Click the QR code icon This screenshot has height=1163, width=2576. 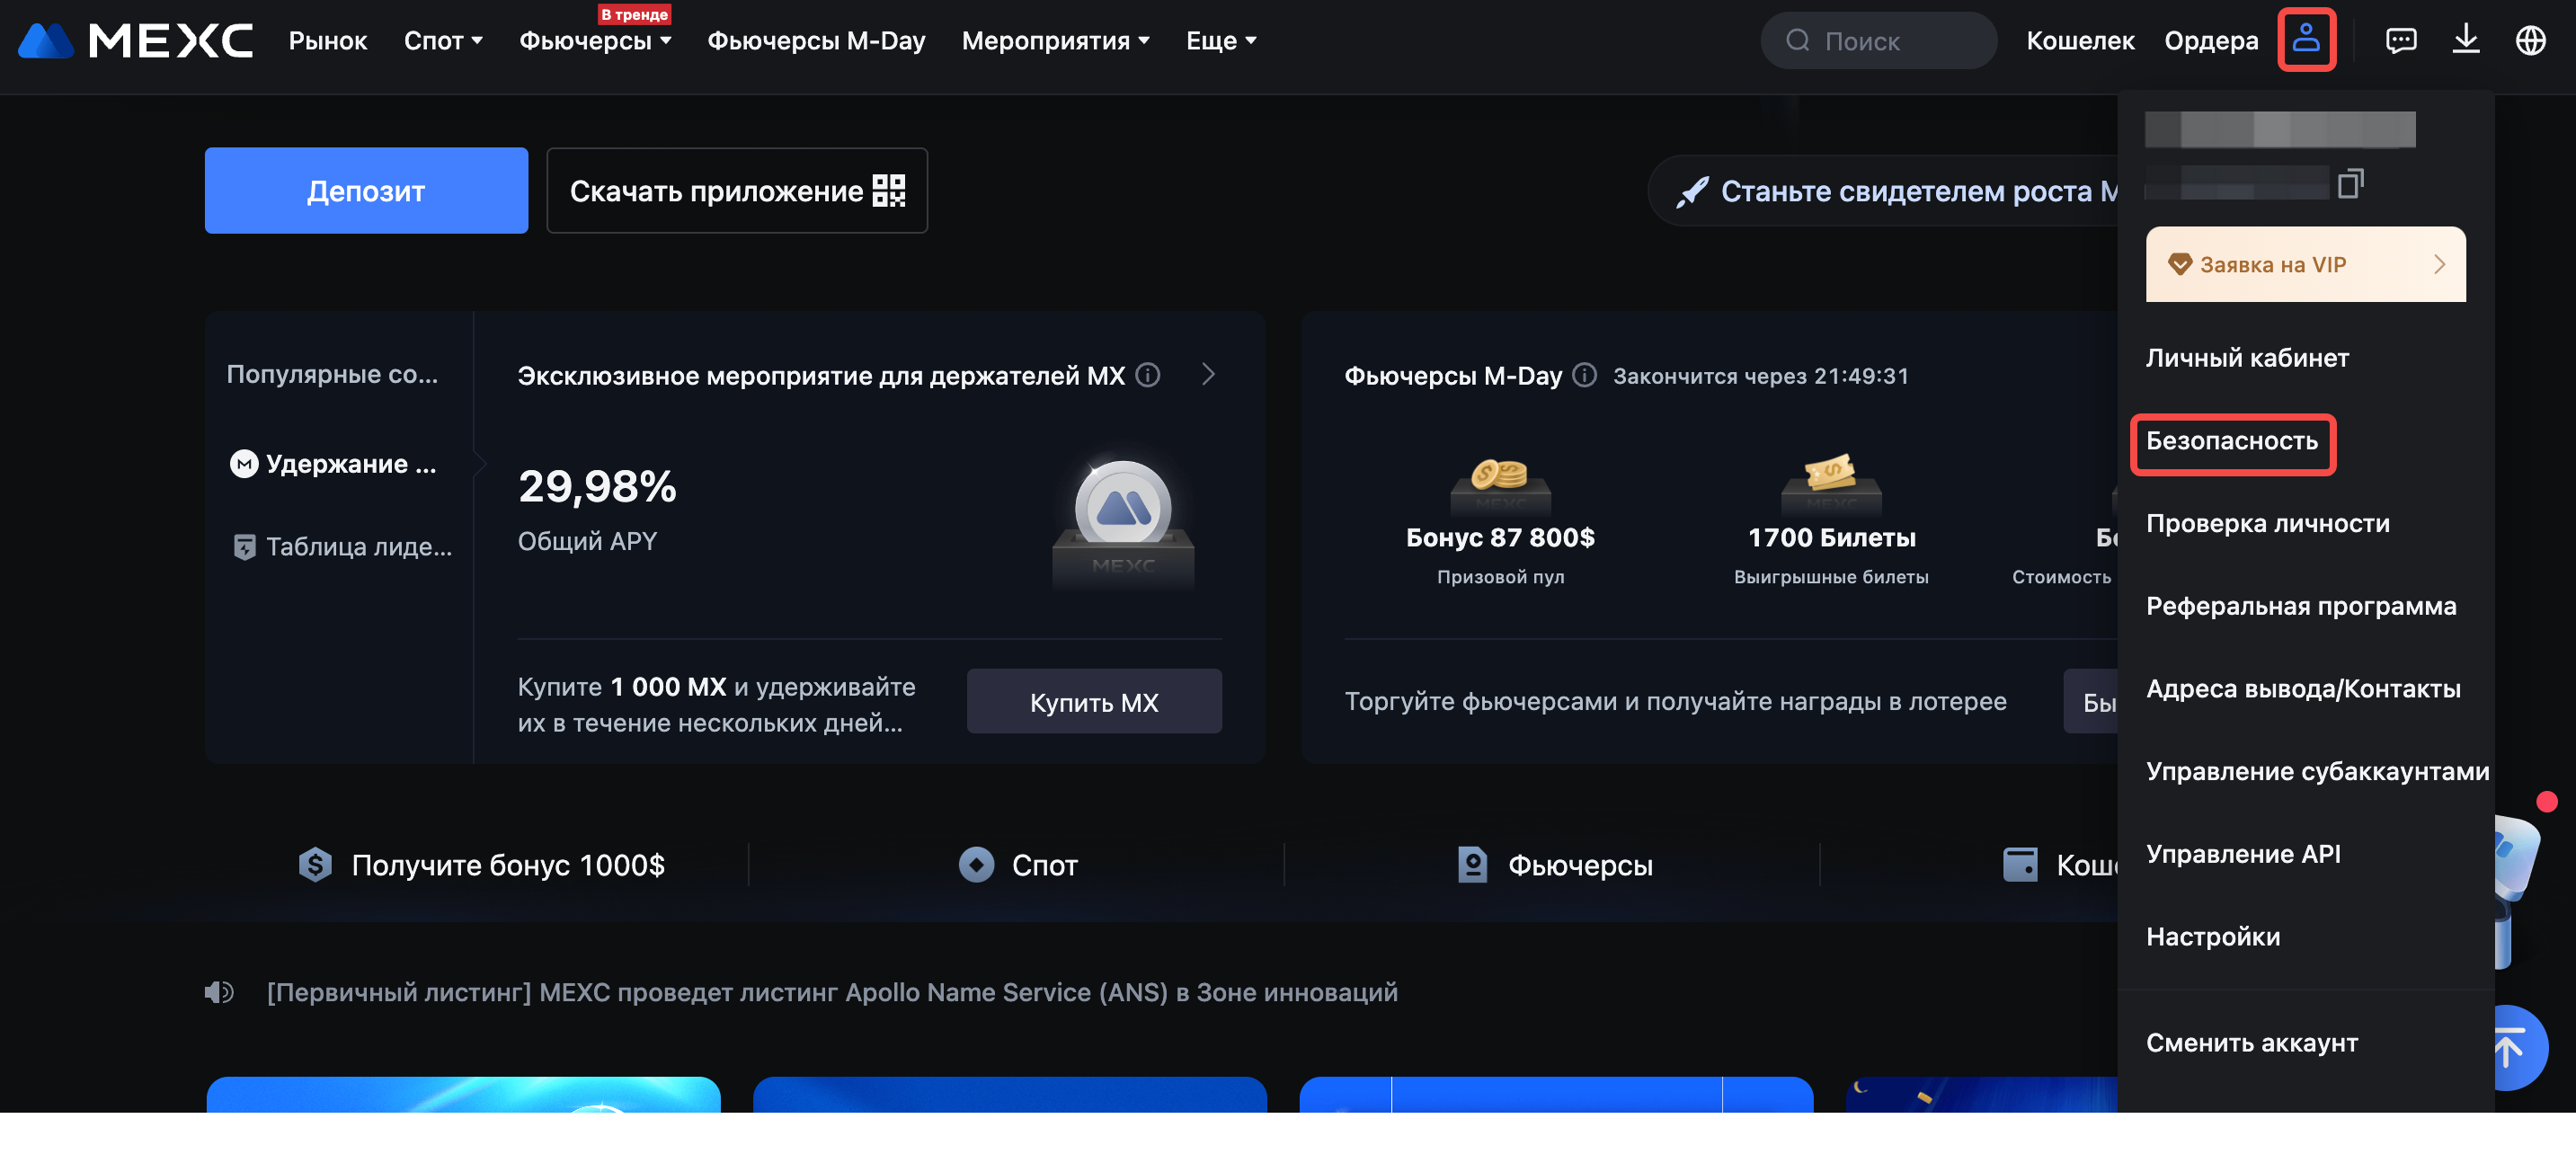(x=889, y=191)
